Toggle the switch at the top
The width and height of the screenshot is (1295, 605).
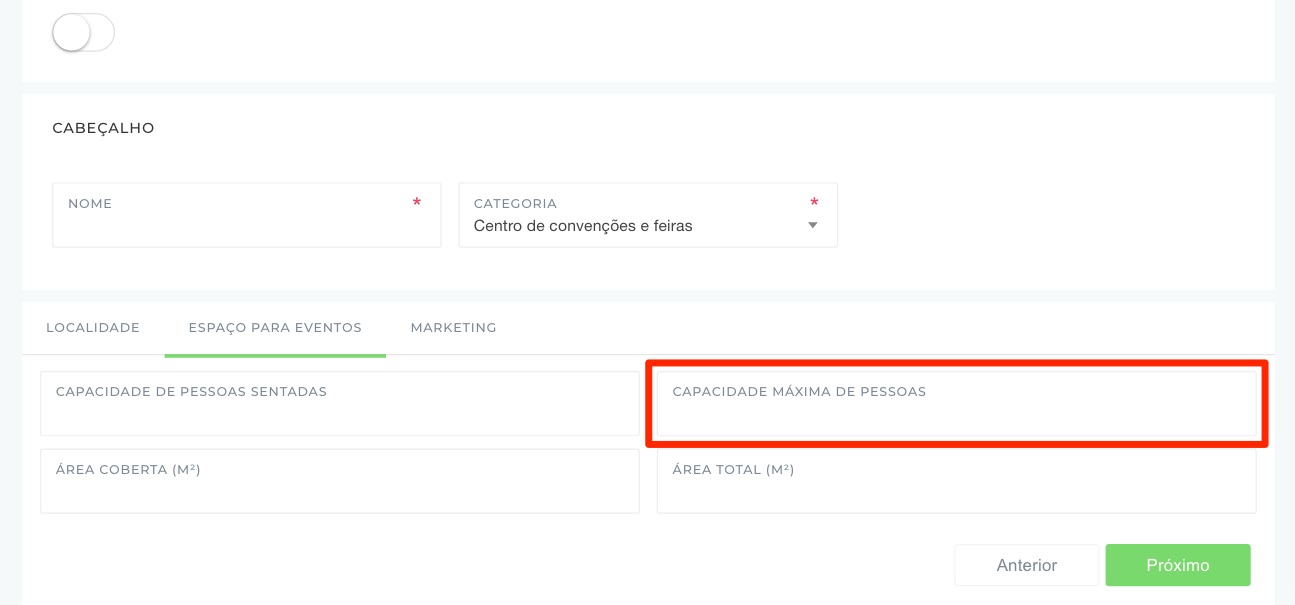[x=83, y=33]
